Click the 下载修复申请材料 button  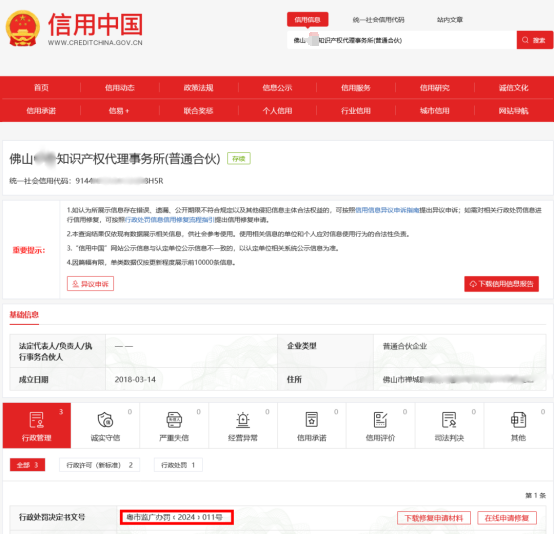434,518
